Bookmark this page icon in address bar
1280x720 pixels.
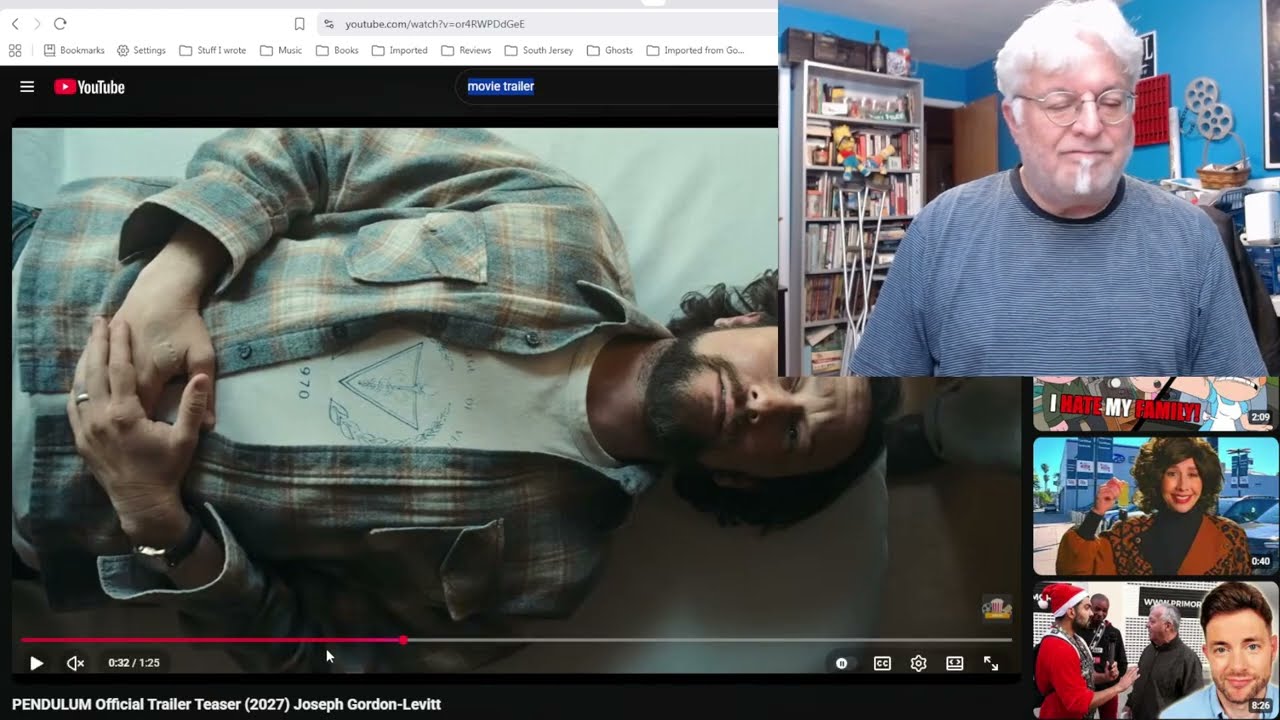(x=299, y=24)
